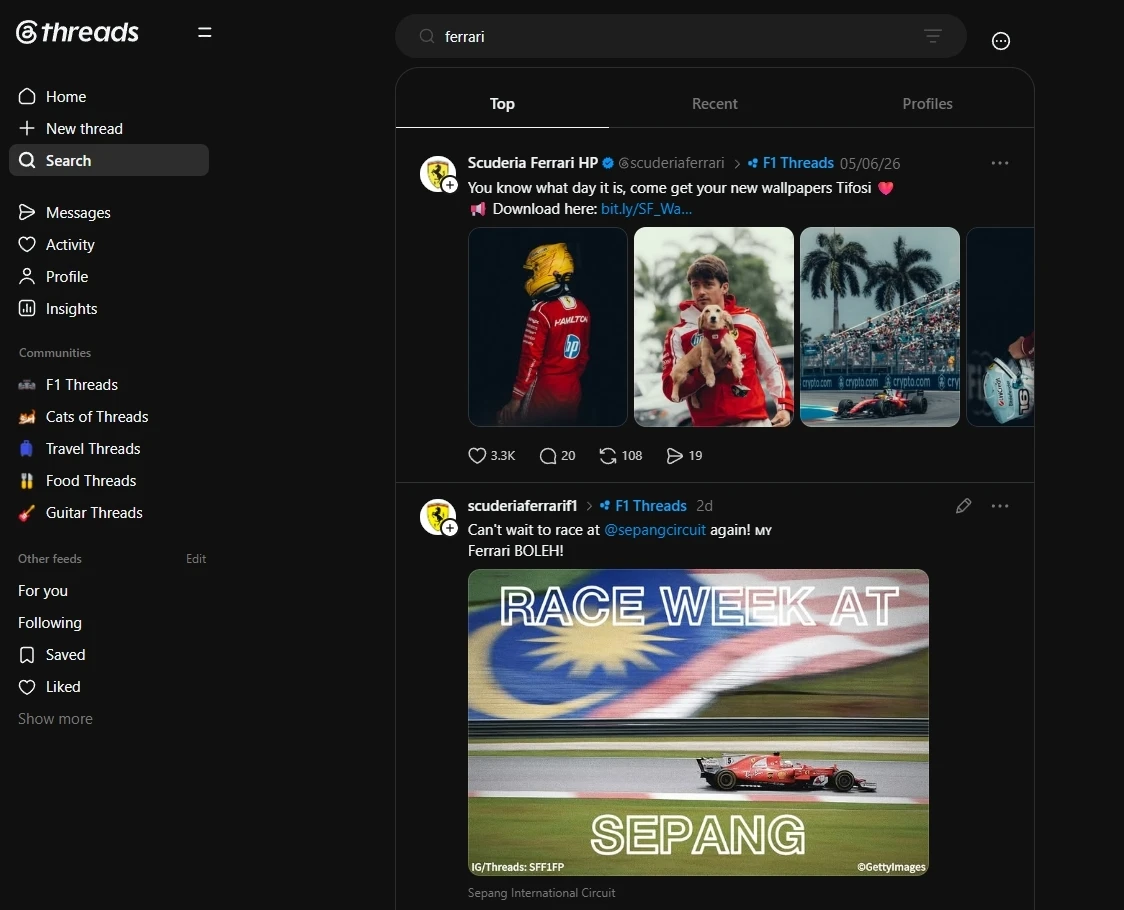Expand Show more feeds
The height and width of the screenshot is (910, 1124).
[x=55, y=719]
